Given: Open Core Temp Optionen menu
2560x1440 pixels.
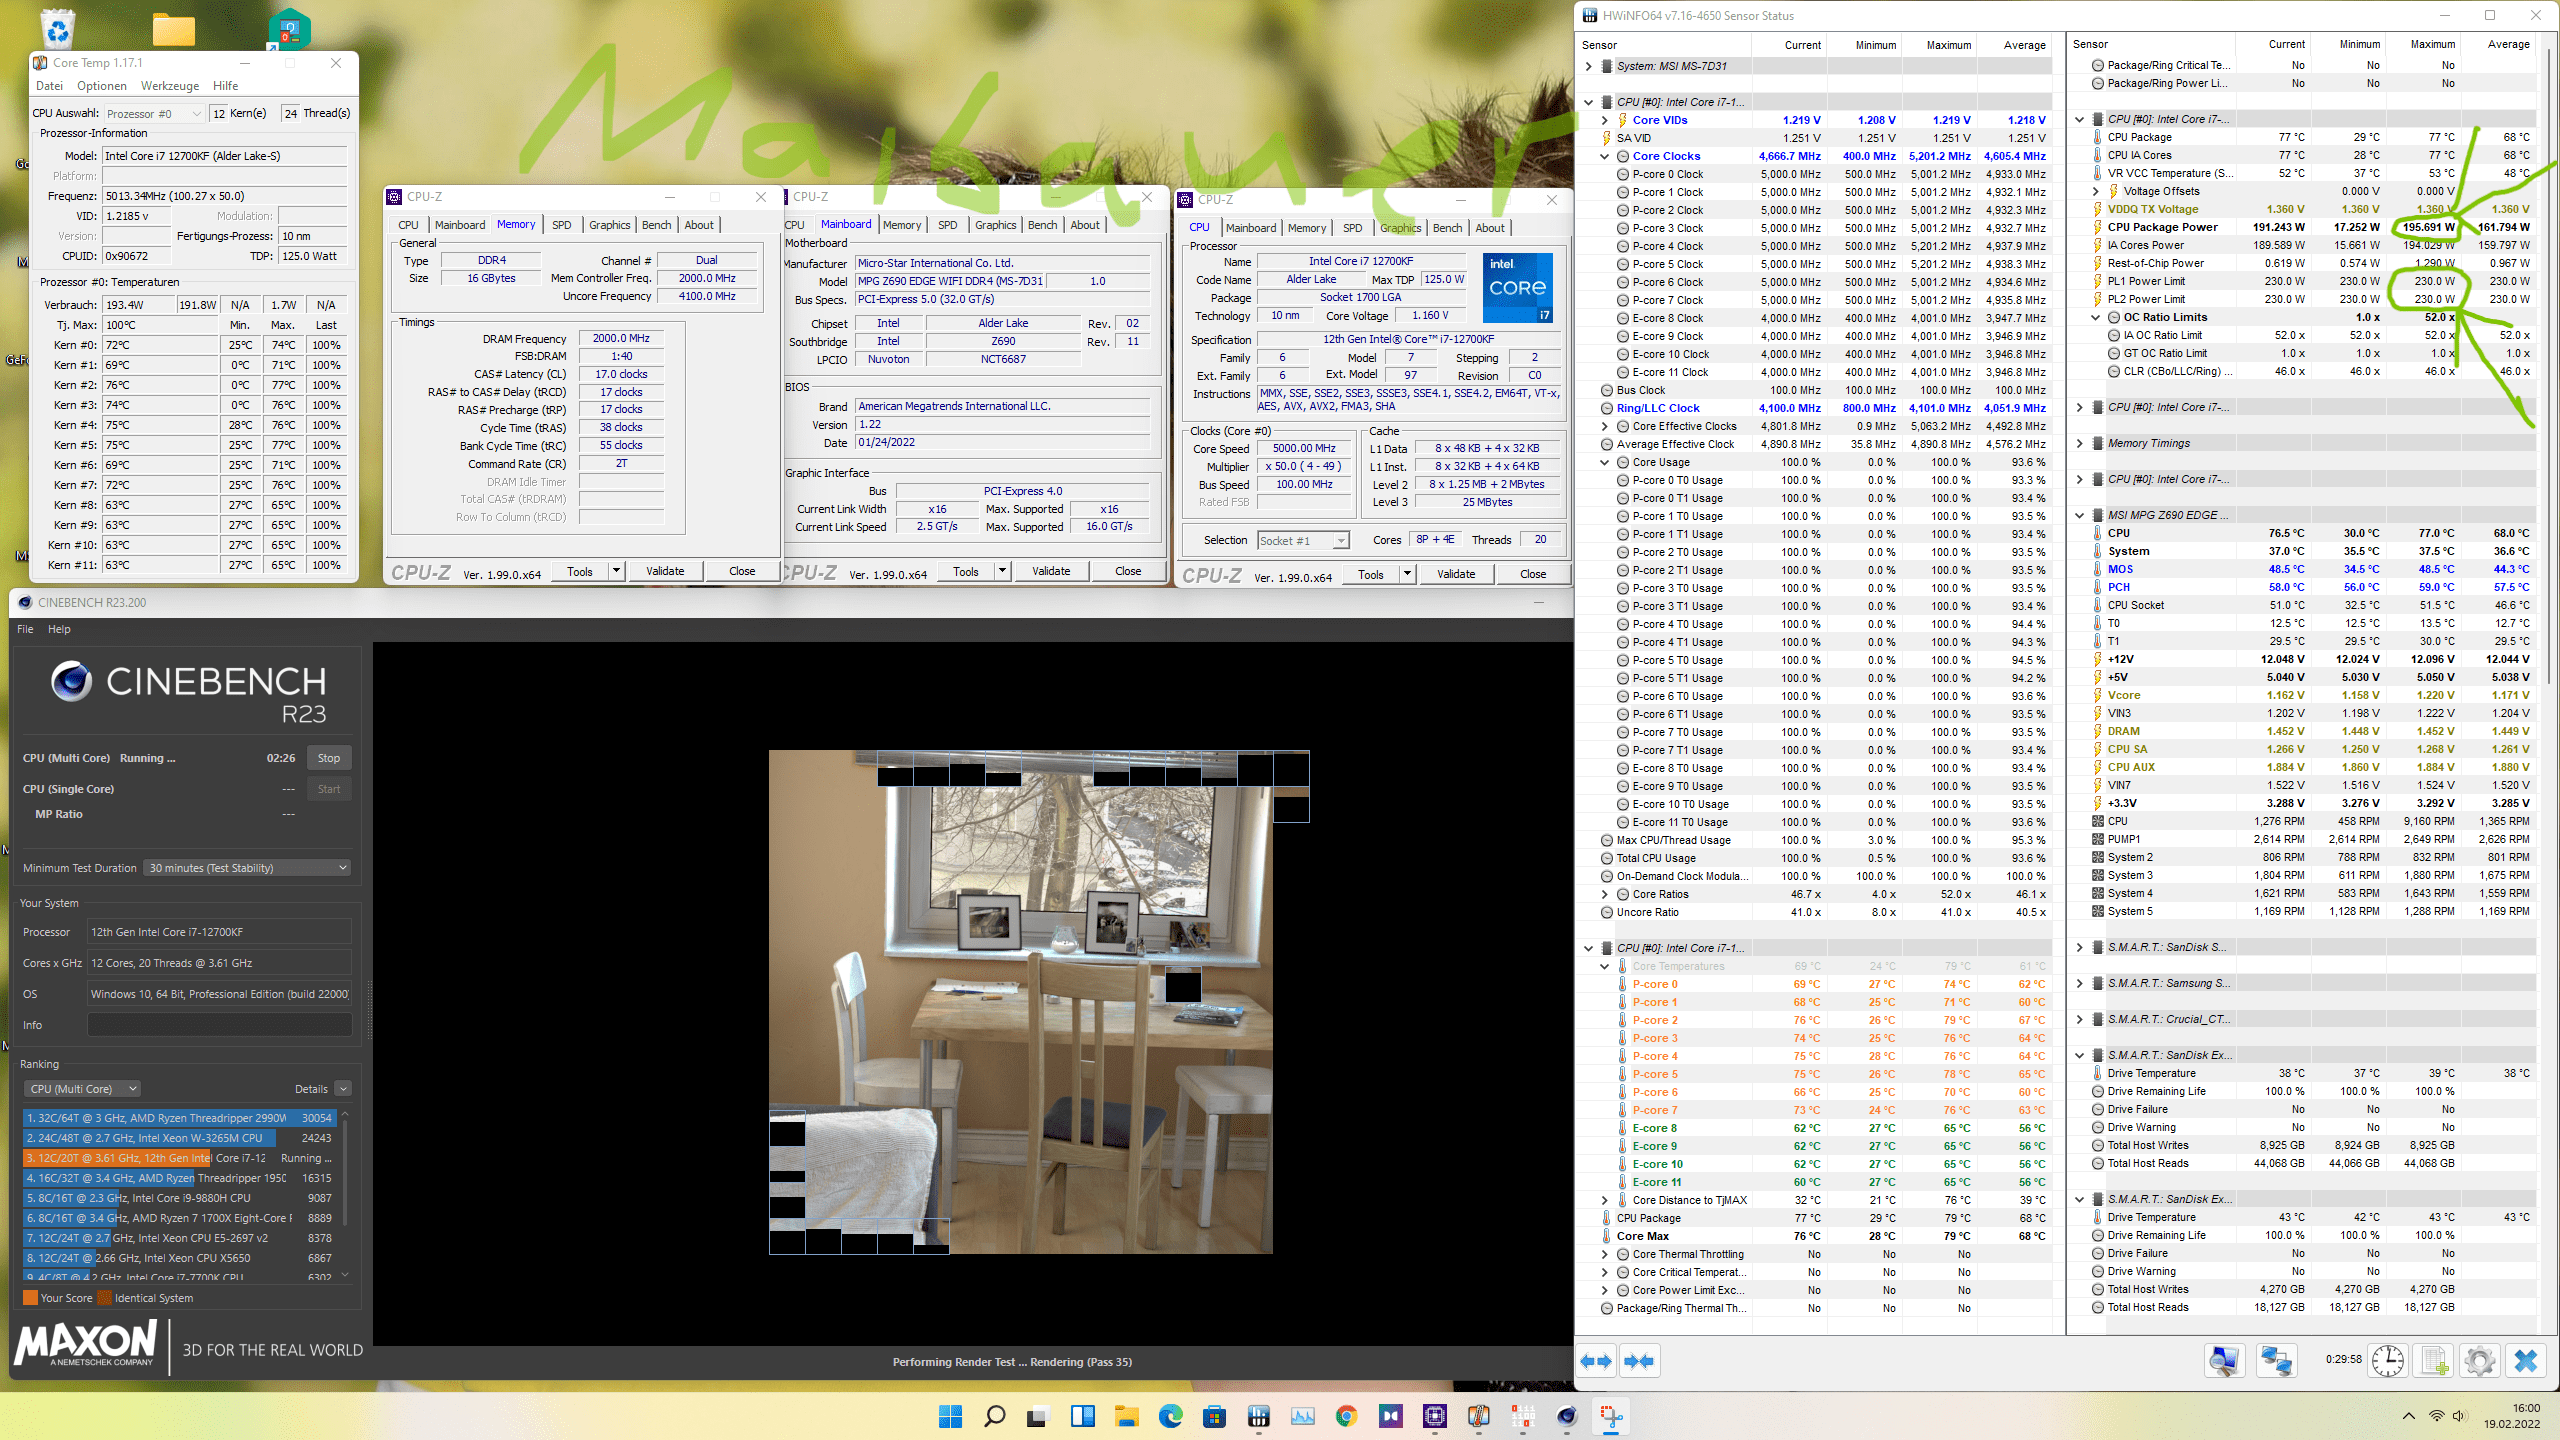Looking at the screenshot, I should point(102,86).
